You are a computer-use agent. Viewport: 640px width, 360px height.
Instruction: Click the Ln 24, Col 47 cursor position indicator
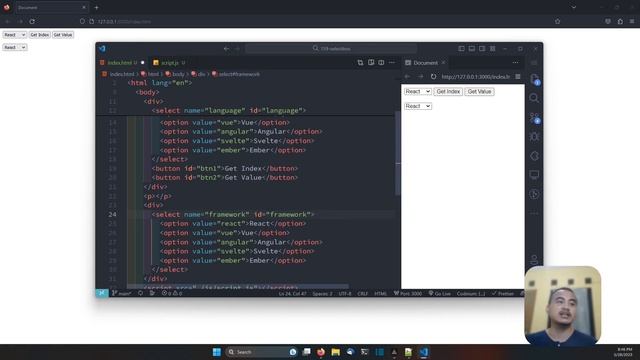(x=293, y=293)
